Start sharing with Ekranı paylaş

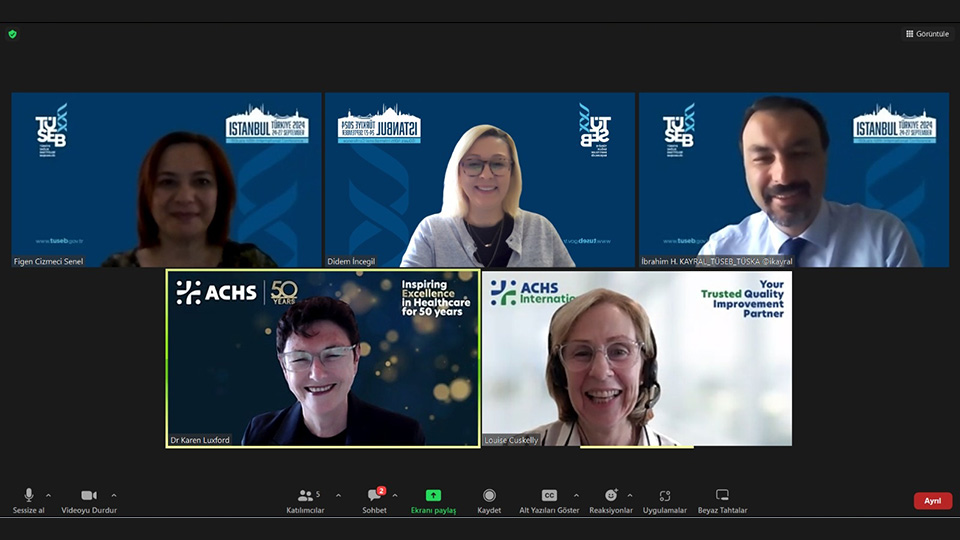point(433,496)
